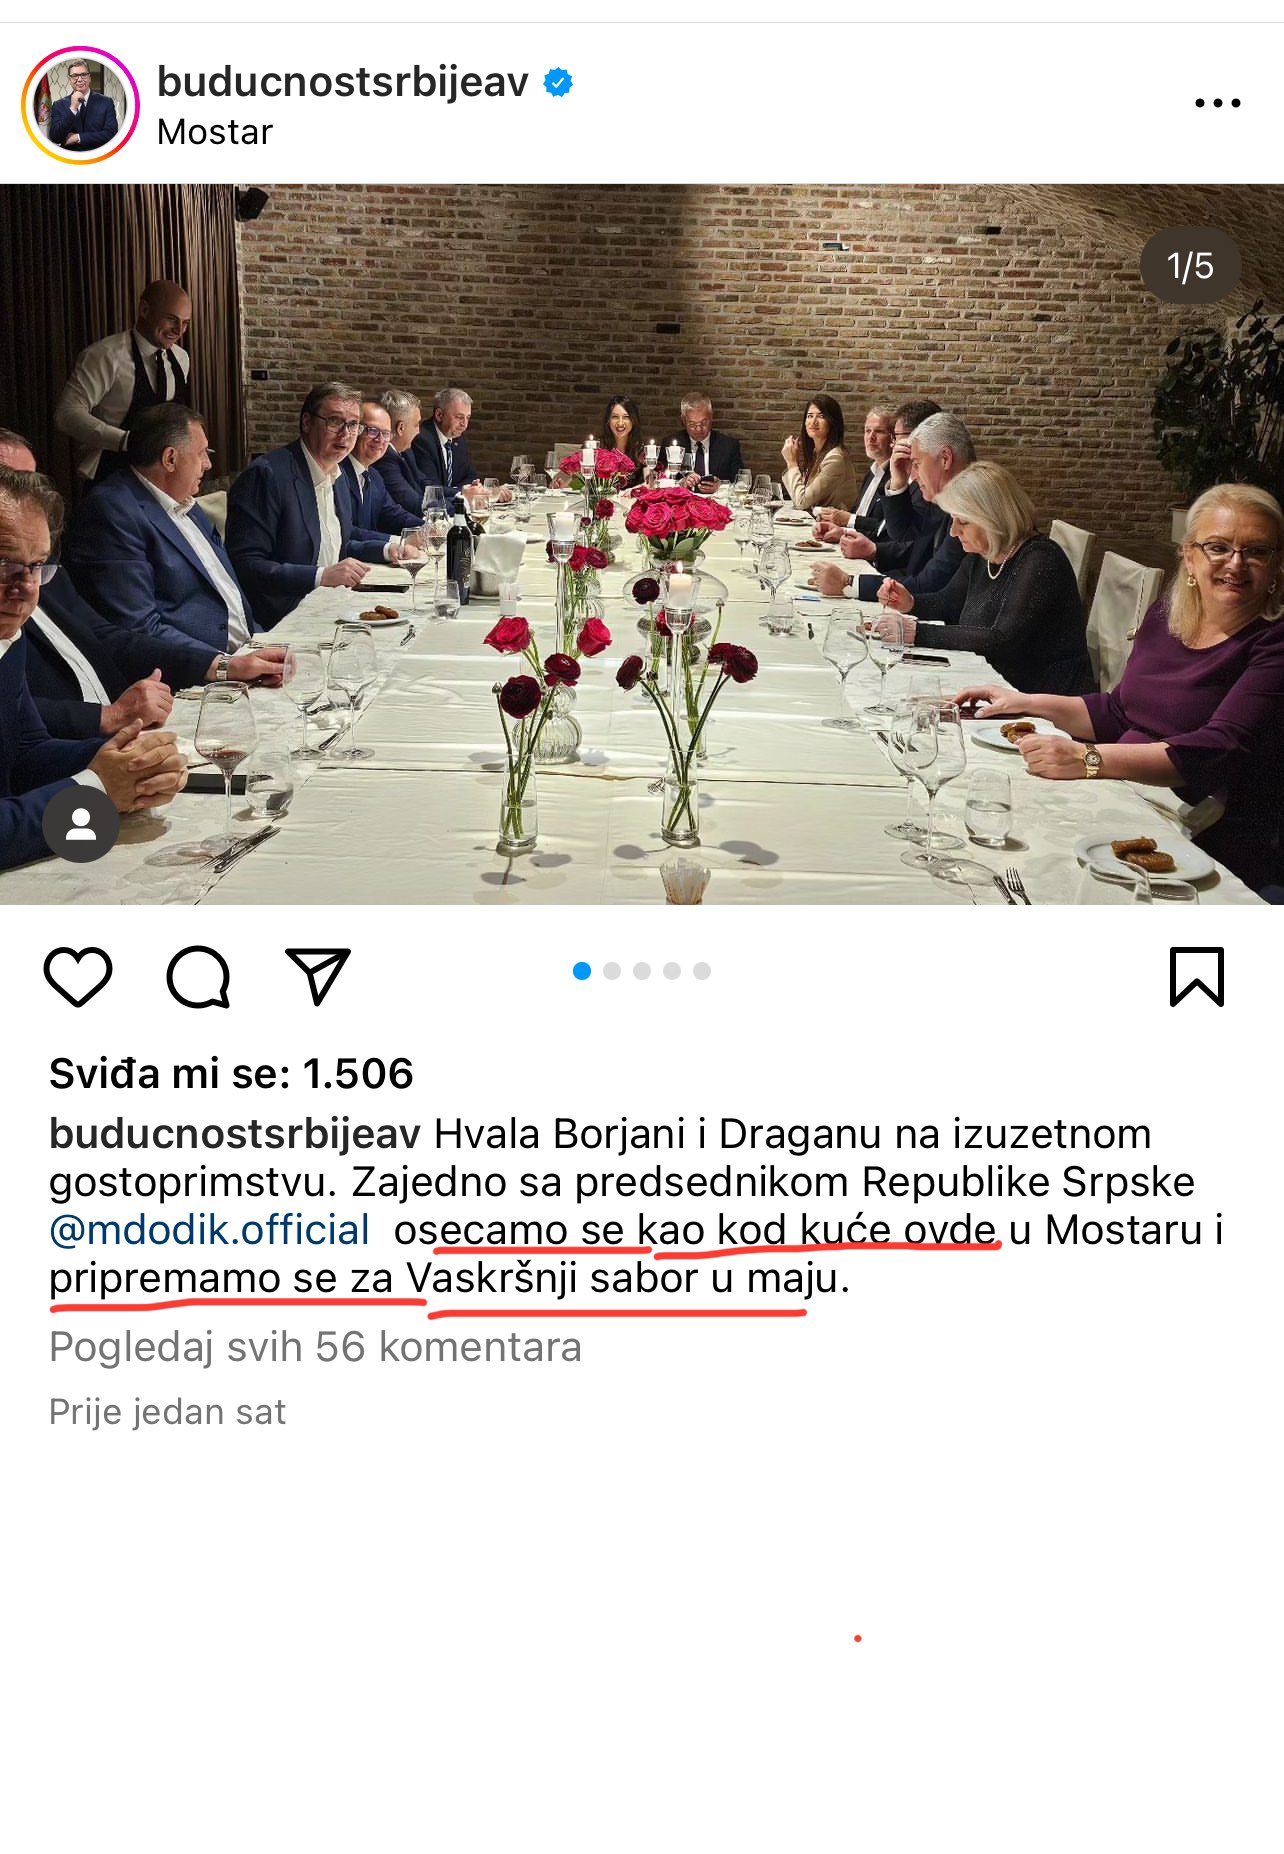This screenshot has height=1854, width=1284.
Task: Open the Mostar location tag
Action: pos(215,132)
